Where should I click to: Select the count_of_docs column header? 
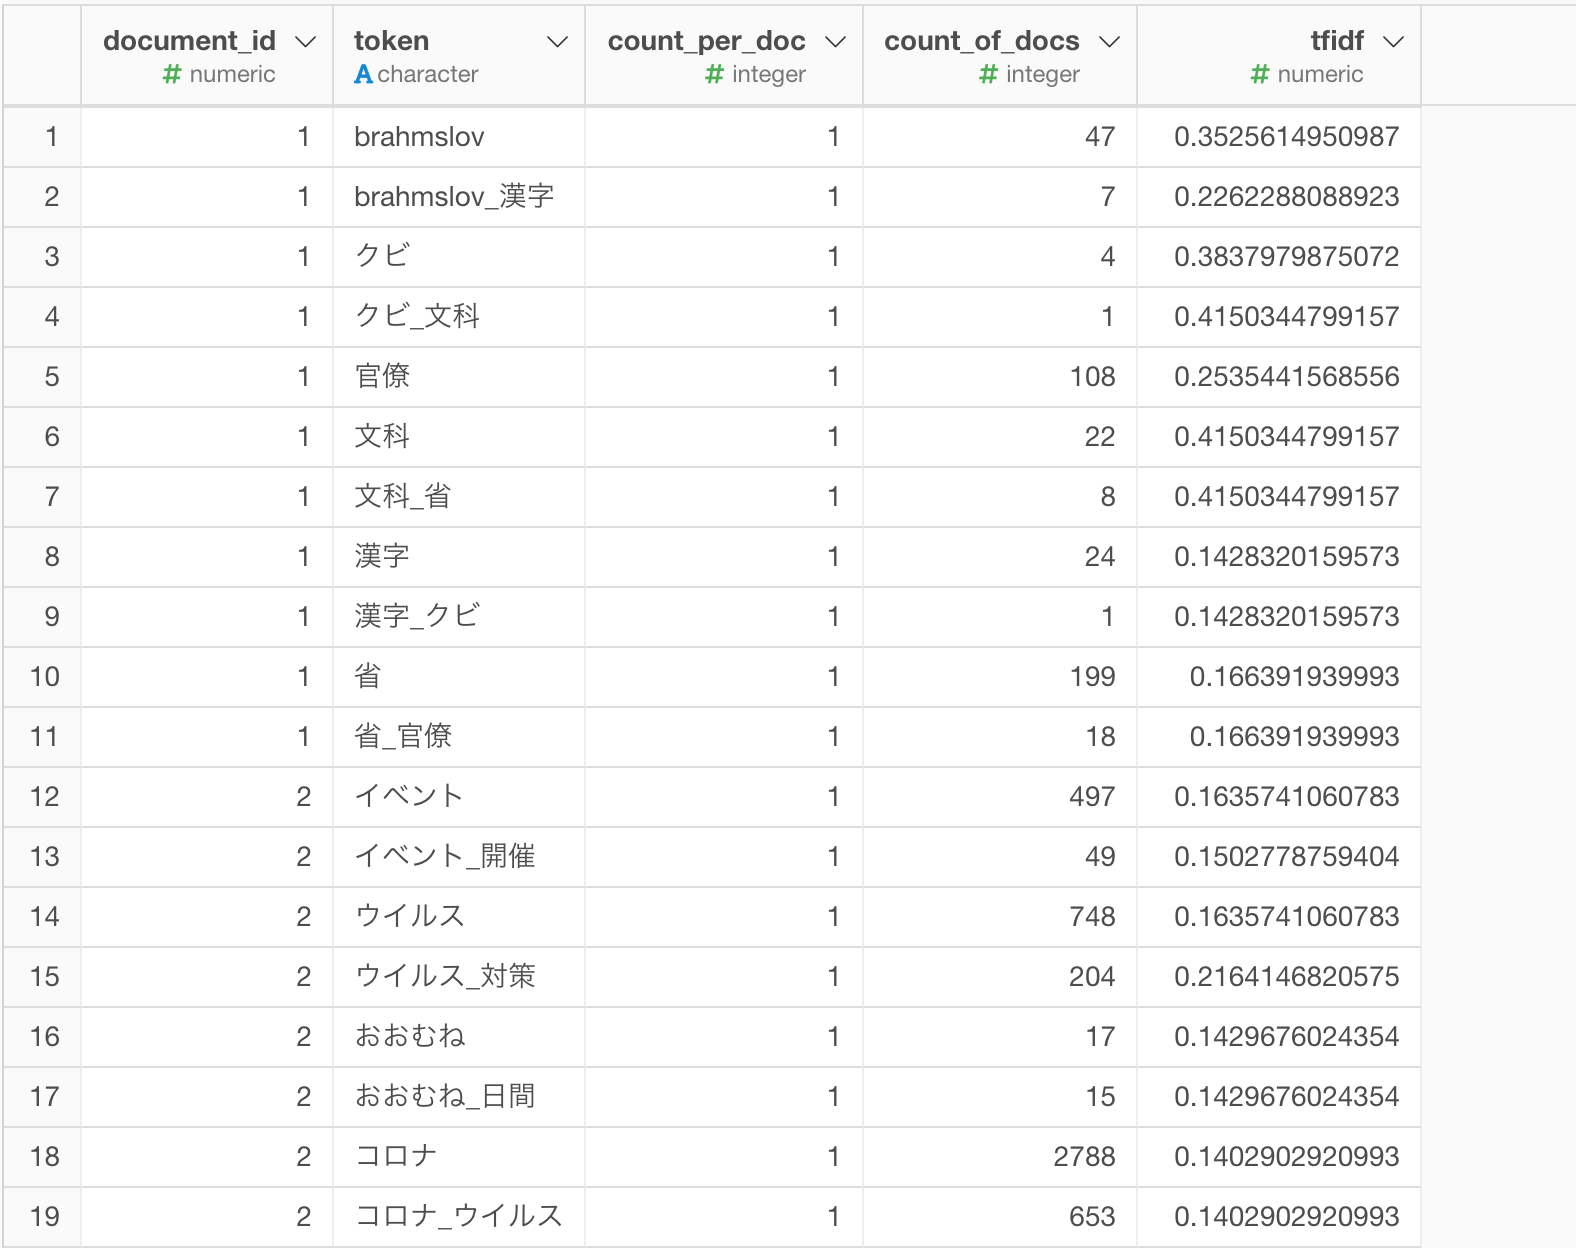(1000, 55)
